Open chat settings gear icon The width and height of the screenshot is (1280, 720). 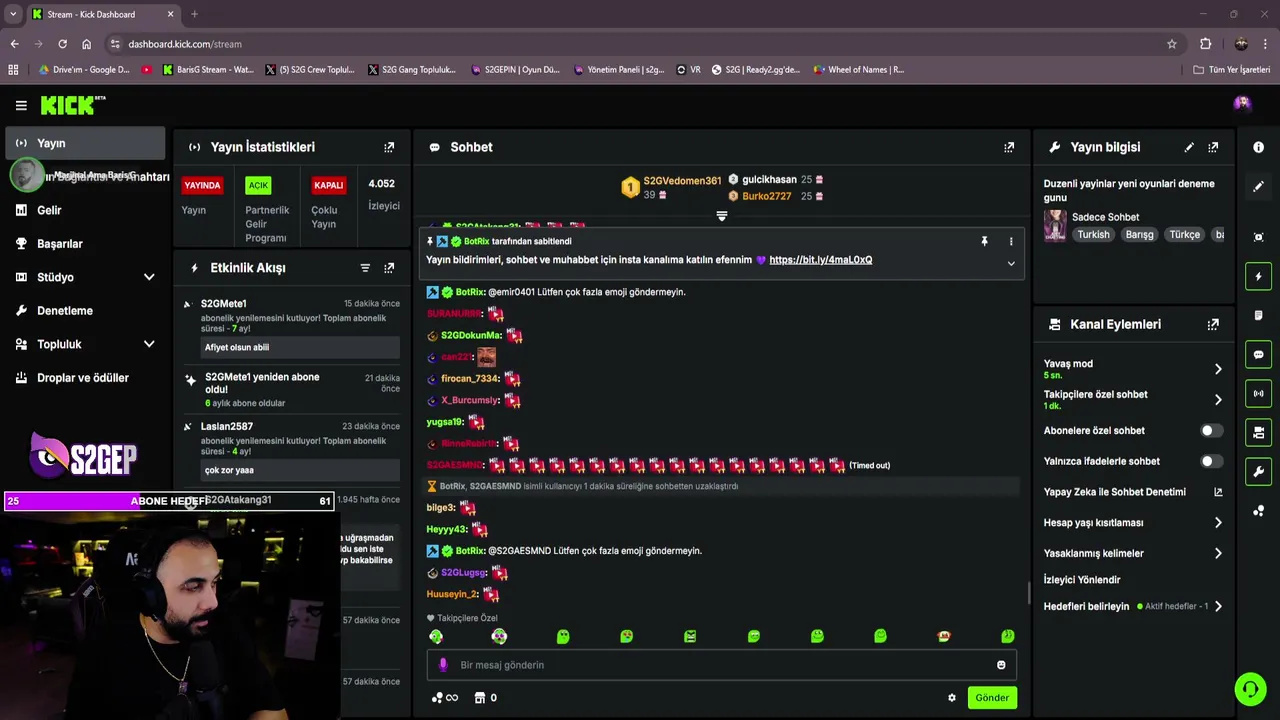[952, 698]
